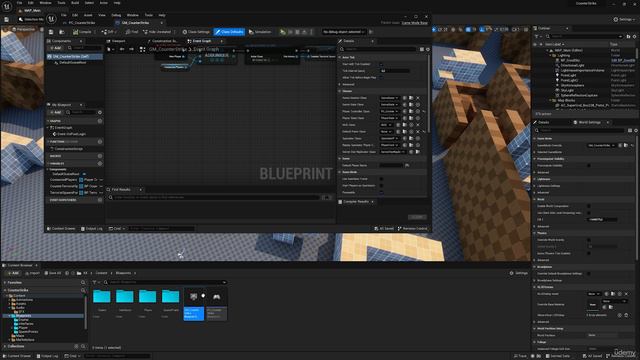
Task: Click the Compile button in the blueprint toolbar
Action: [82, 32]
